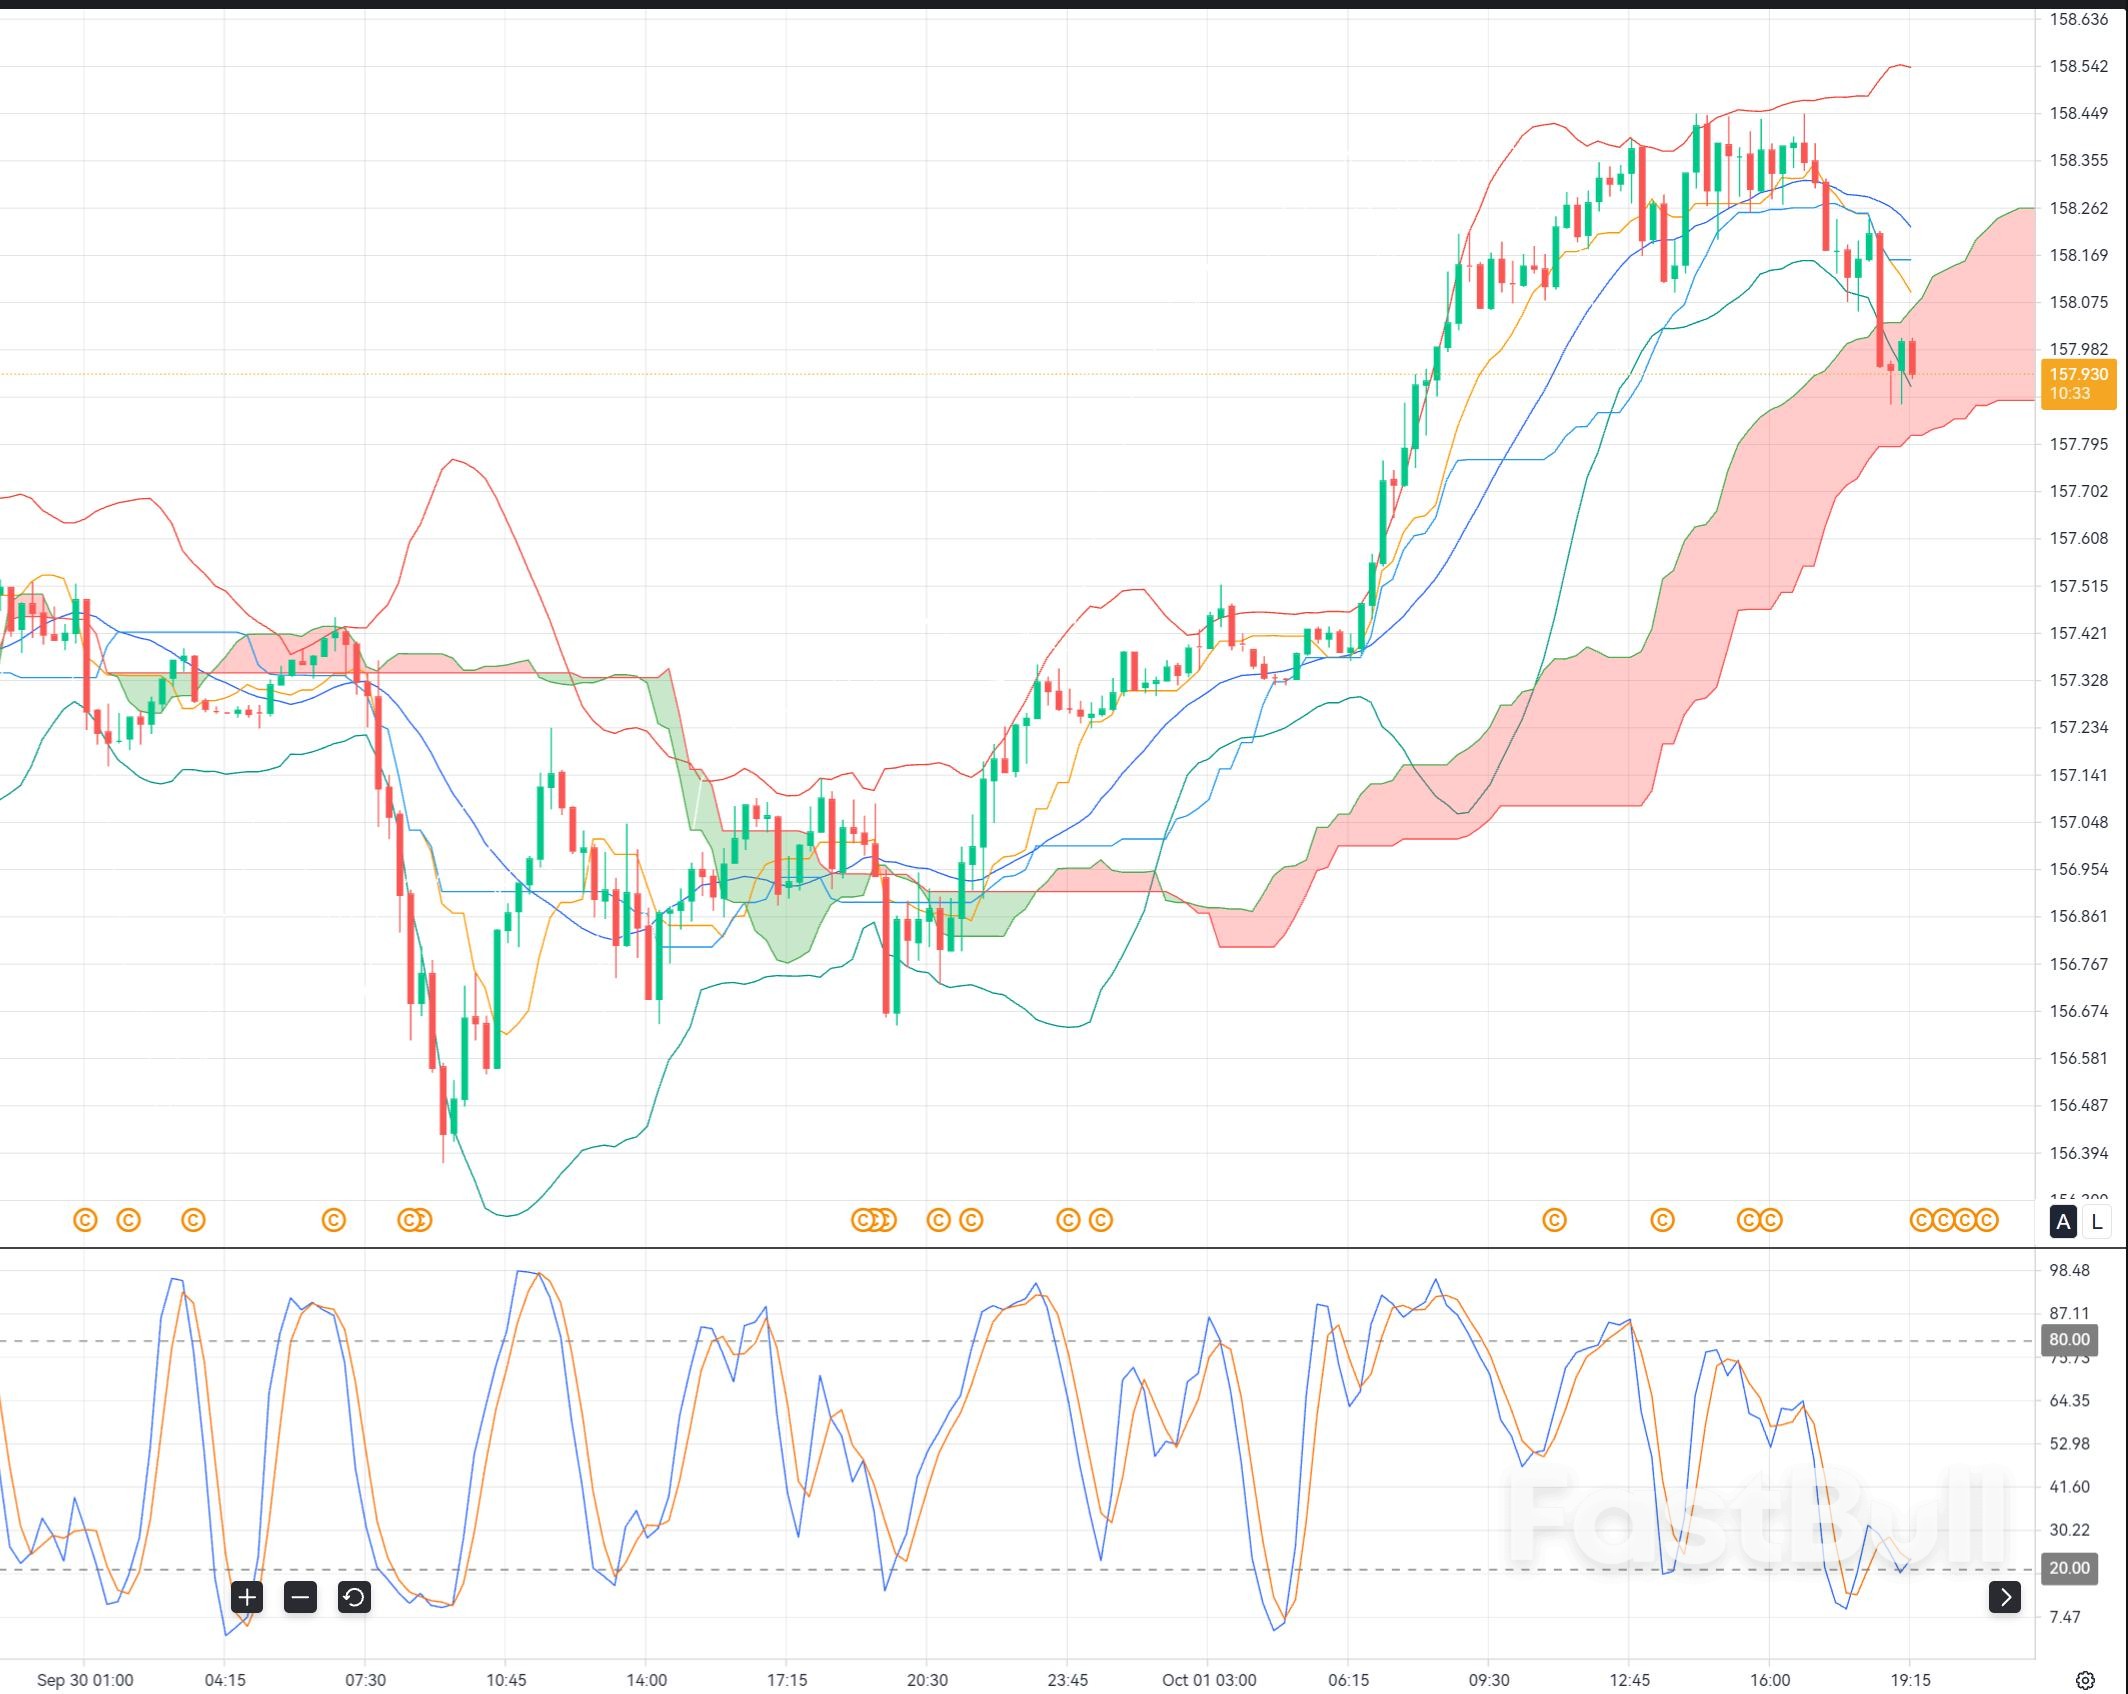Click the 156.394 price axis label
Screen dimensions: 2128x1694
pyautogui.click(x=2078, y=1153)
